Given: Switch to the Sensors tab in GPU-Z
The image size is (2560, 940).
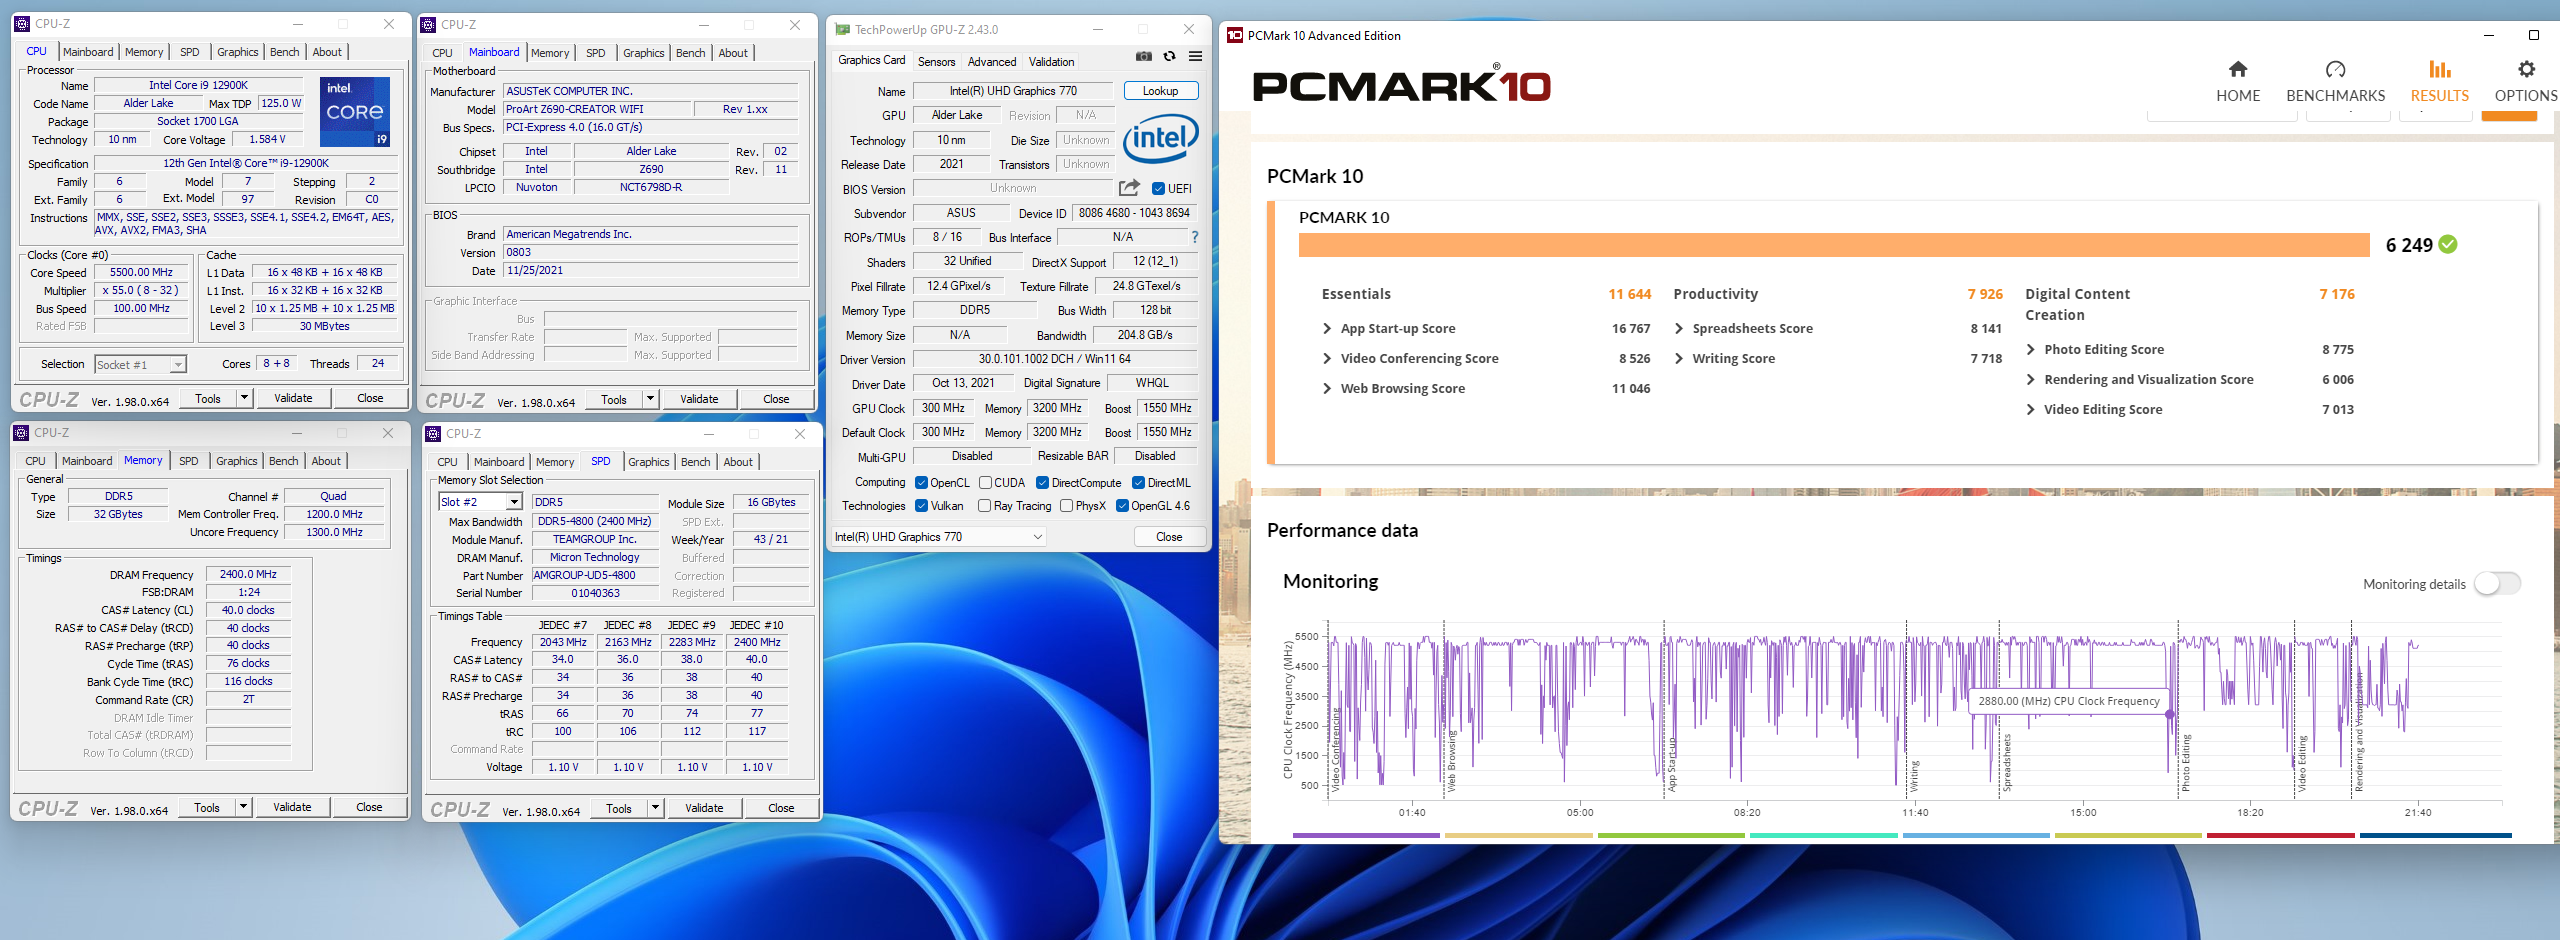Looking at the screenshot, I should (936, 62).
